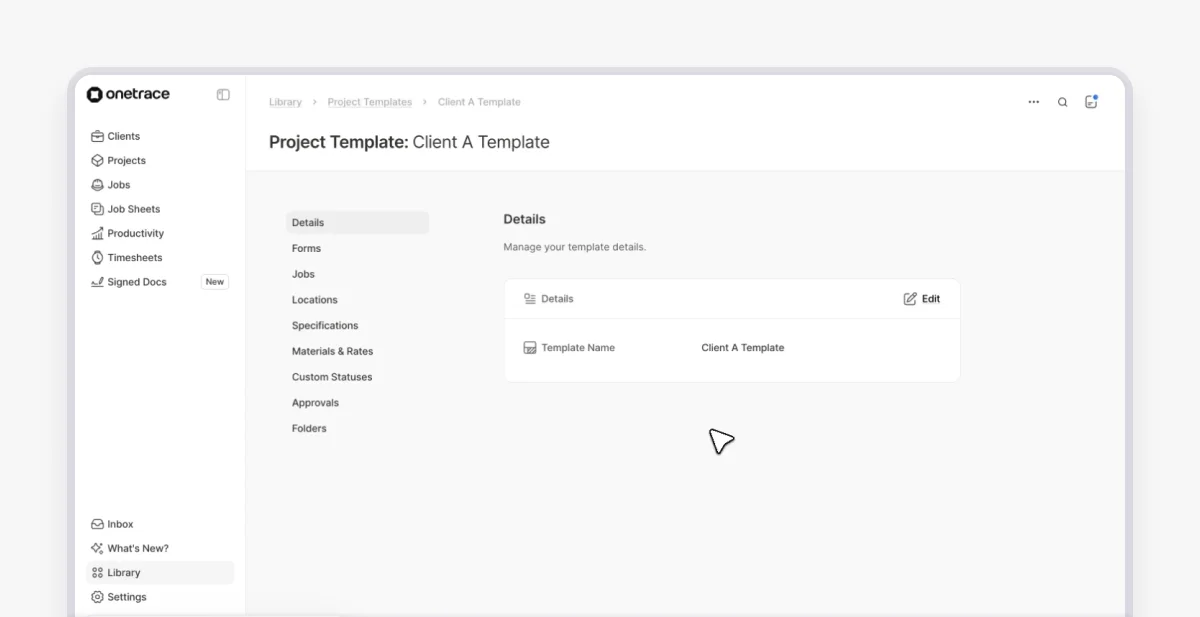Click the Edit button for Details

pyautogui.click(x=921, y=298)
